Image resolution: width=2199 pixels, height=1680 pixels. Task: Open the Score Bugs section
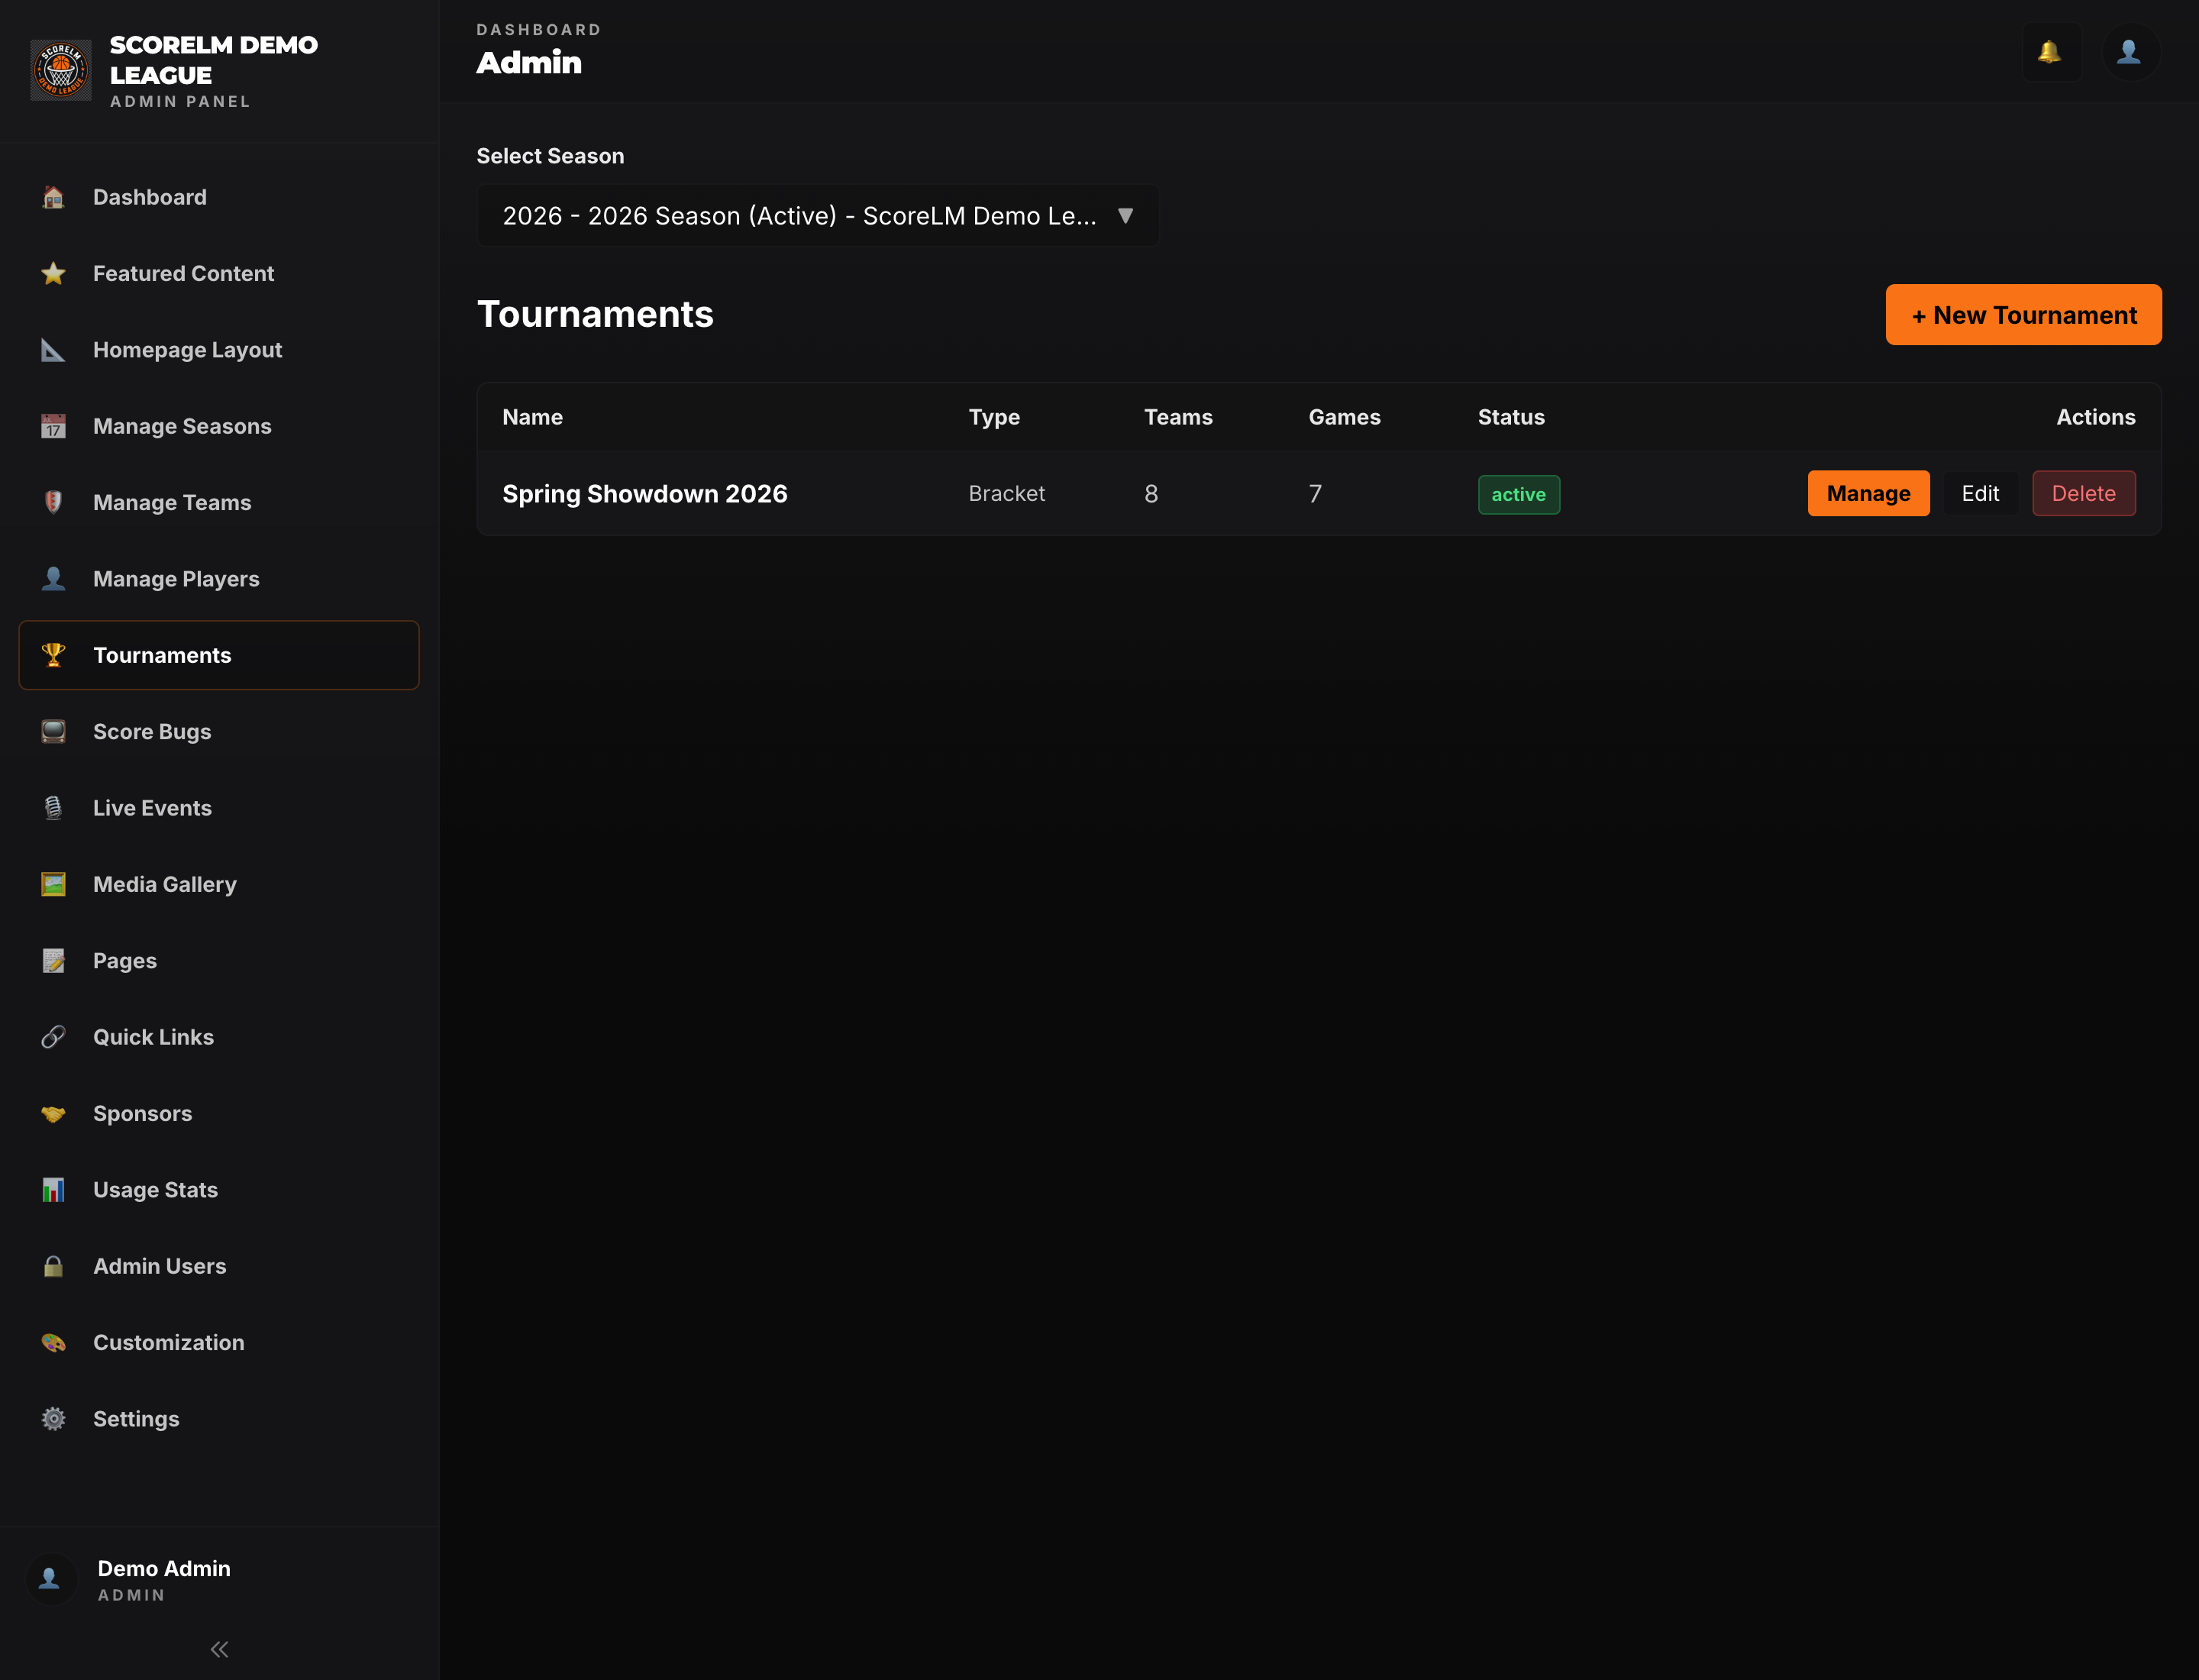point(219,731)
